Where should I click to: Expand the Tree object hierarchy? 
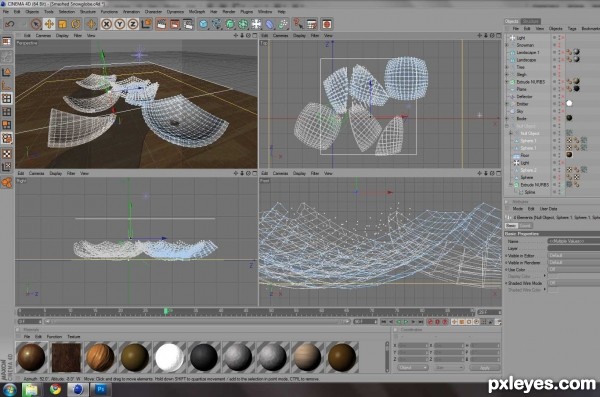(x=508, y=67)
